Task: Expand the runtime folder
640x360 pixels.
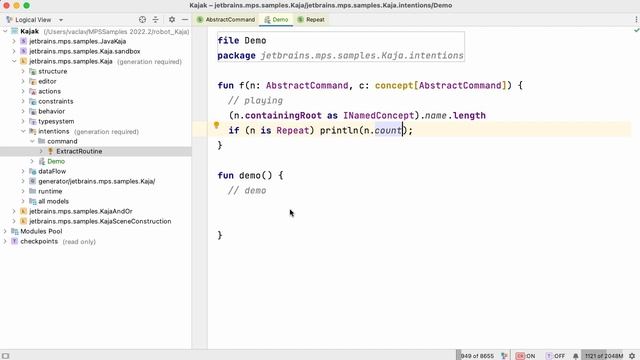Action: point(23,191)
